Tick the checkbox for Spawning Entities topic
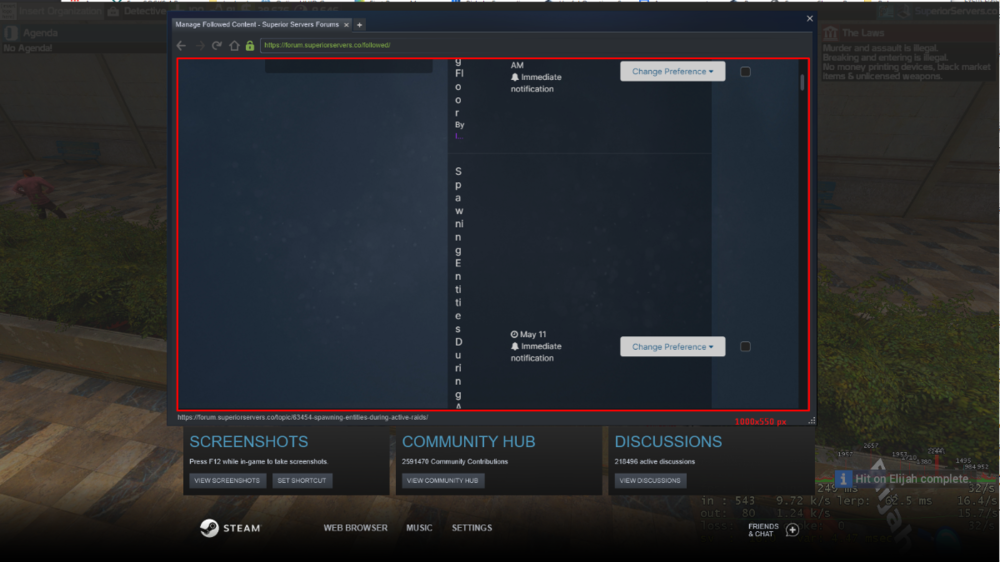The image size is (1000, 562). [745, 346]
